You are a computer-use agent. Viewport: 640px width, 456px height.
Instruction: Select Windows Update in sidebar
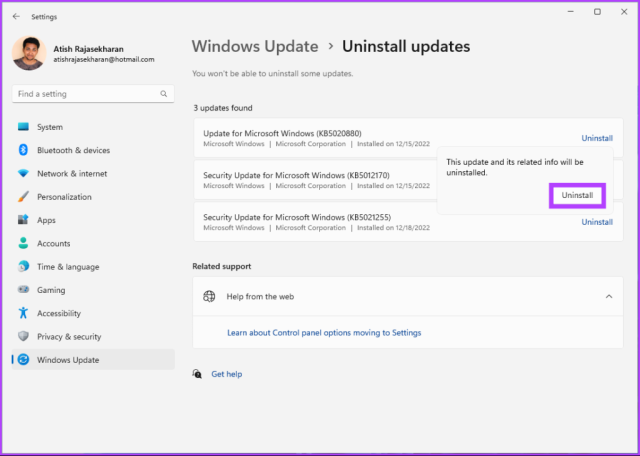pos(93,360)
